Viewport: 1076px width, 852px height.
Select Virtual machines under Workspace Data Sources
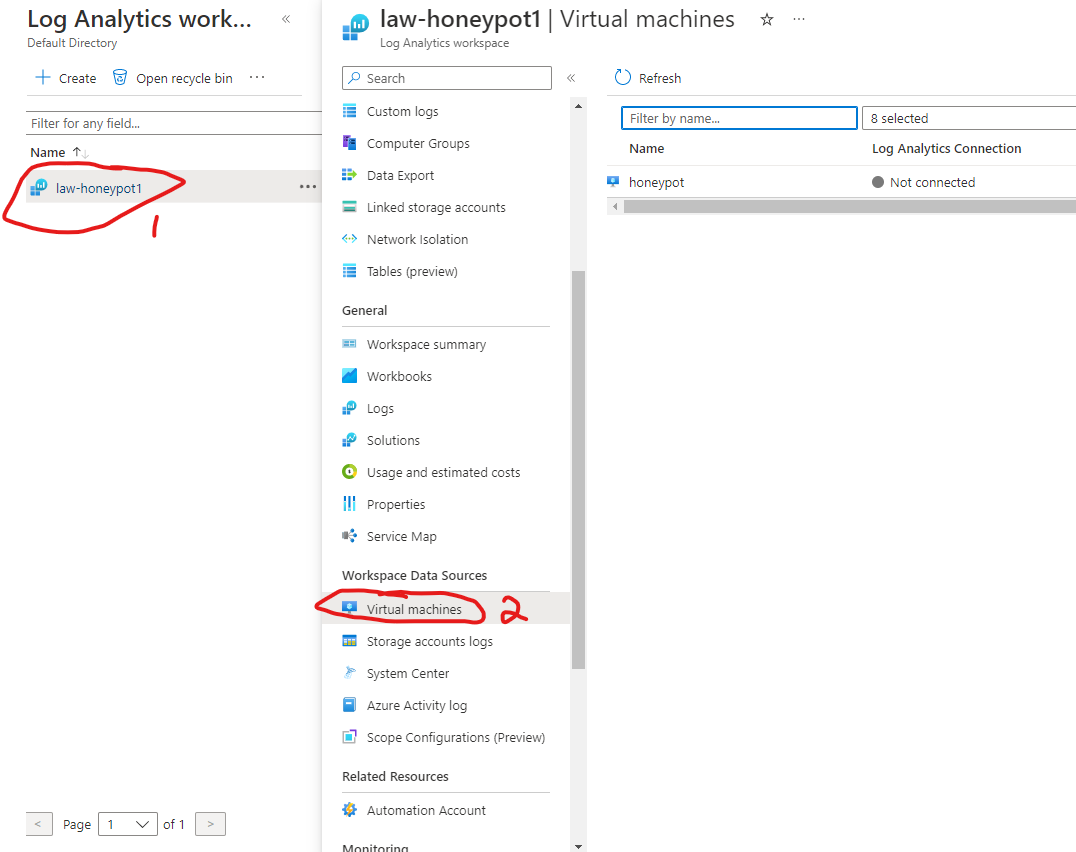(416, 609)
